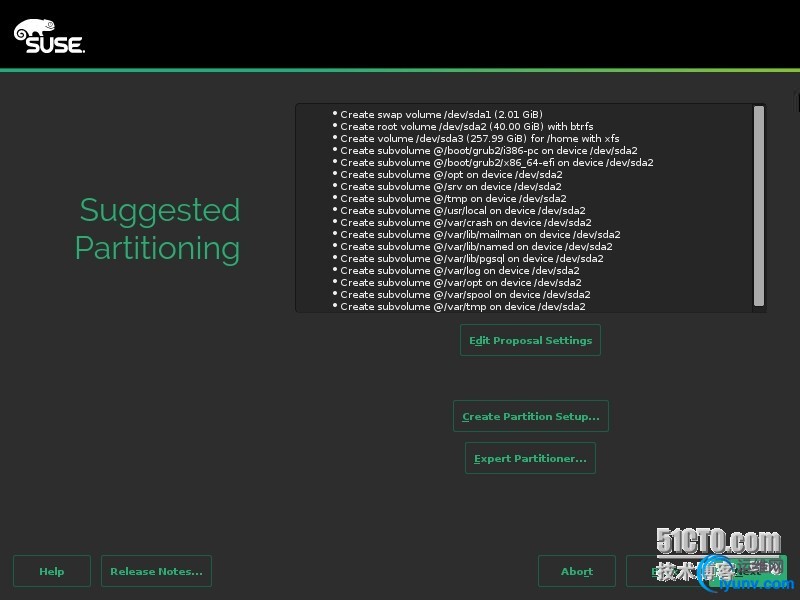The image size is (800, 600).
Task: Select subvolume line '@/var/lib/mailman'
Action: pyautogui.click(x=480, y=235)
